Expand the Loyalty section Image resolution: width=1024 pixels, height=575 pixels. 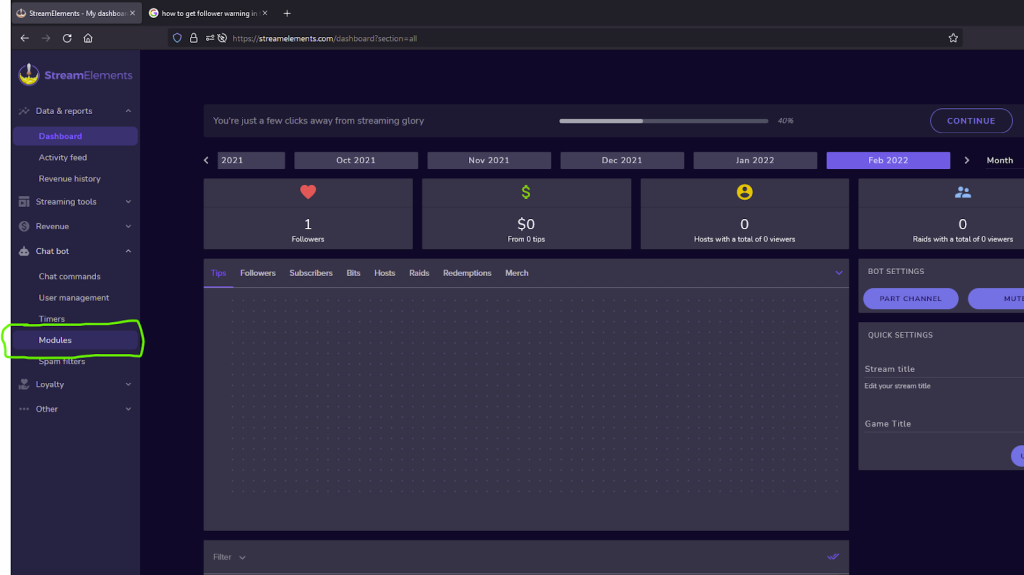click(x=128, y=384)
